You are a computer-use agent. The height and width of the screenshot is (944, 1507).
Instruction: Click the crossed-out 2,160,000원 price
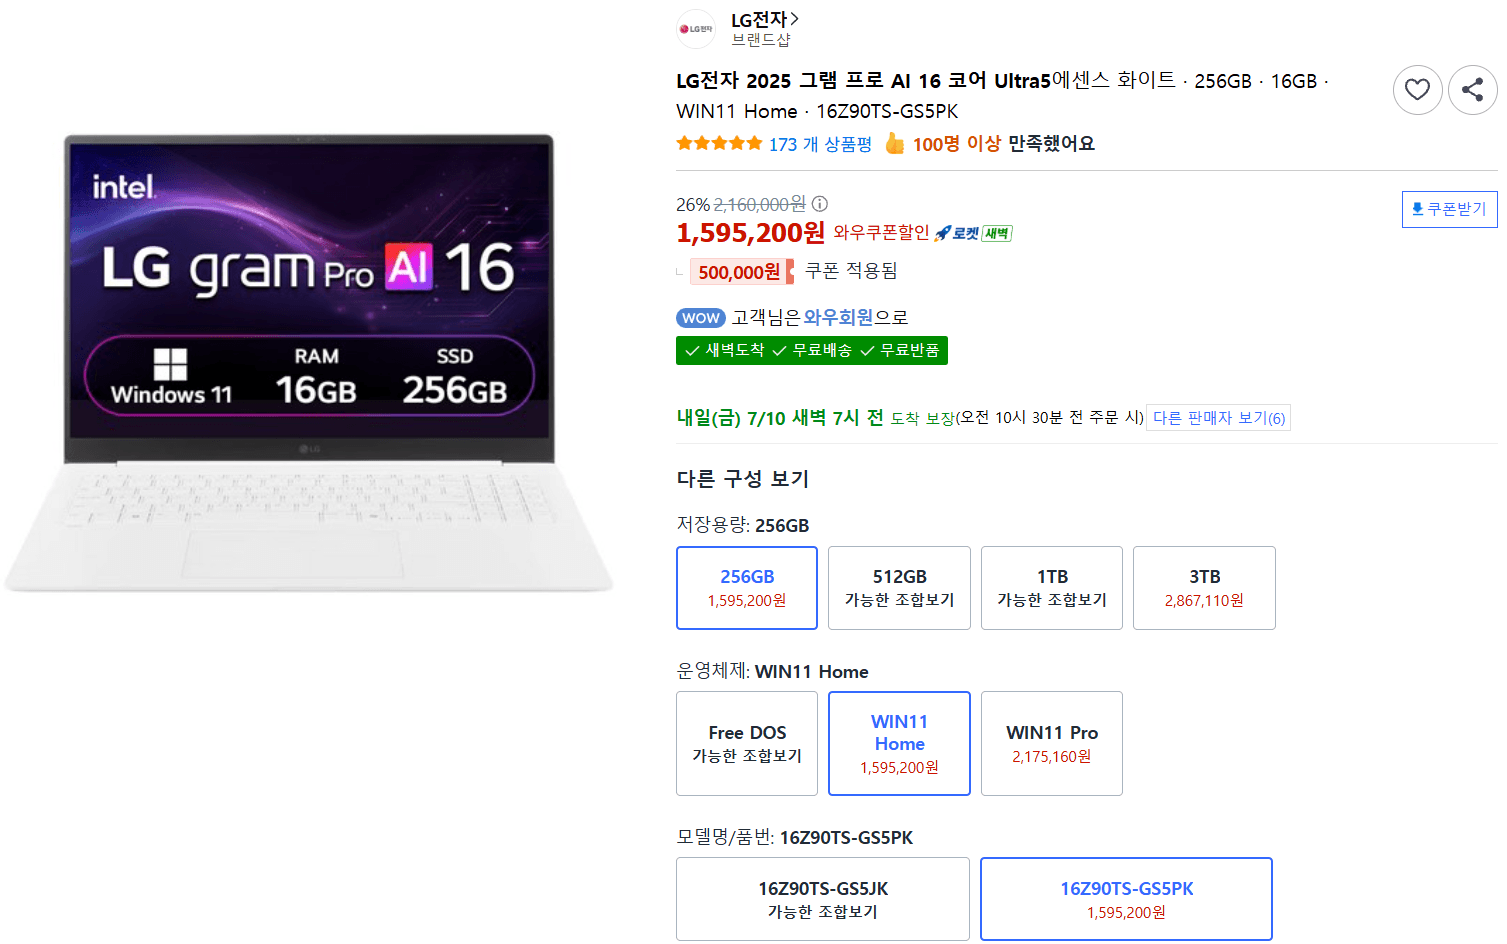click(759, 204)
